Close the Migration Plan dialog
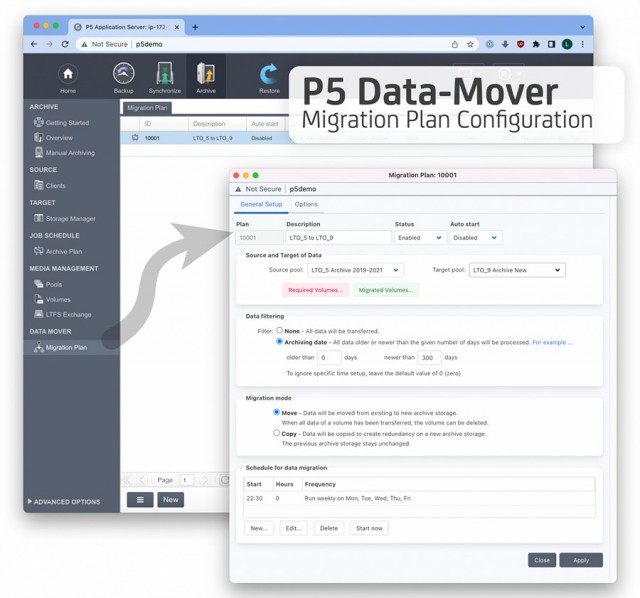The image size is (640, 598). 542,560
